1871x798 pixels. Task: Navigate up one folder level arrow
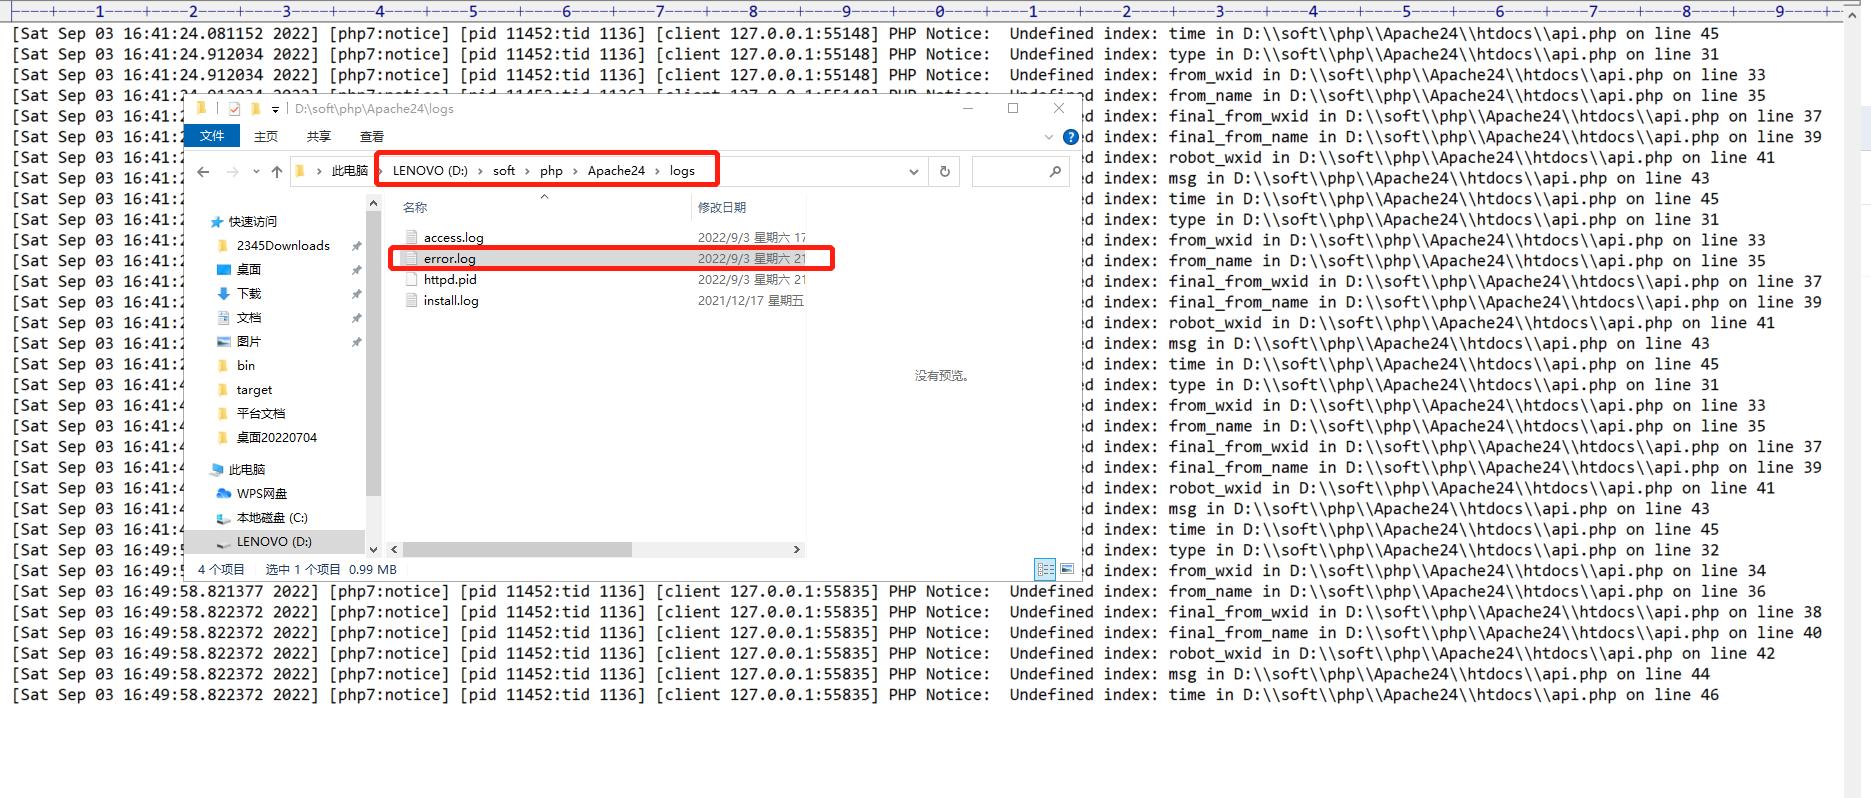tap(277, 172)
